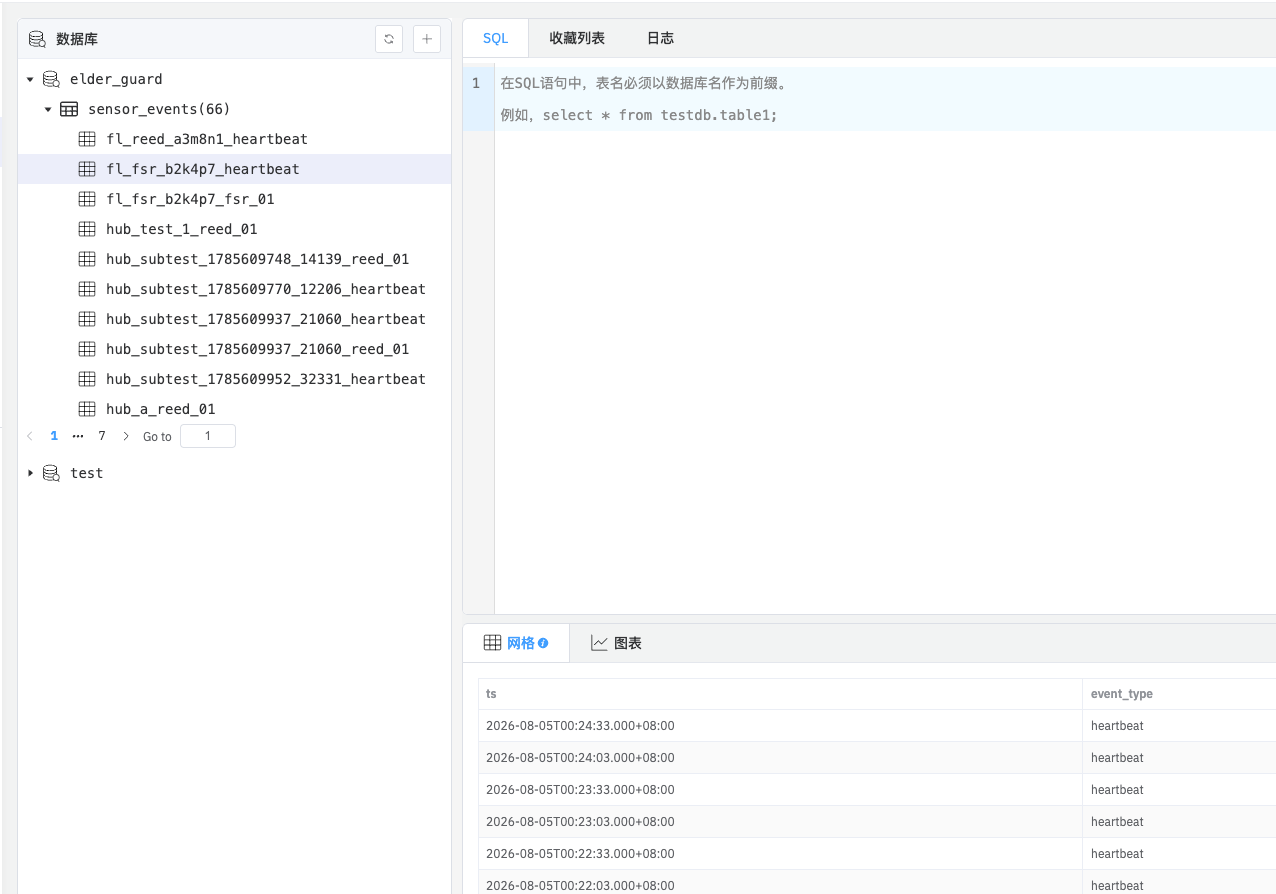Add a new database with plus button
This screenshot has width=1276, height=894.
coord(427,39)
